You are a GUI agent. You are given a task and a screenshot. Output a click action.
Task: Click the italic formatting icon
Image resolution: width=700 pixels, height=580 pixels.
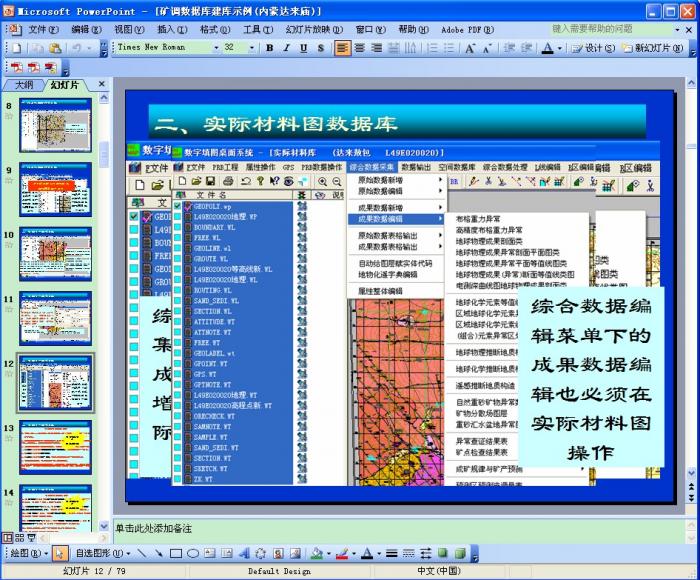pyautogui.click(x=285, y=48)
